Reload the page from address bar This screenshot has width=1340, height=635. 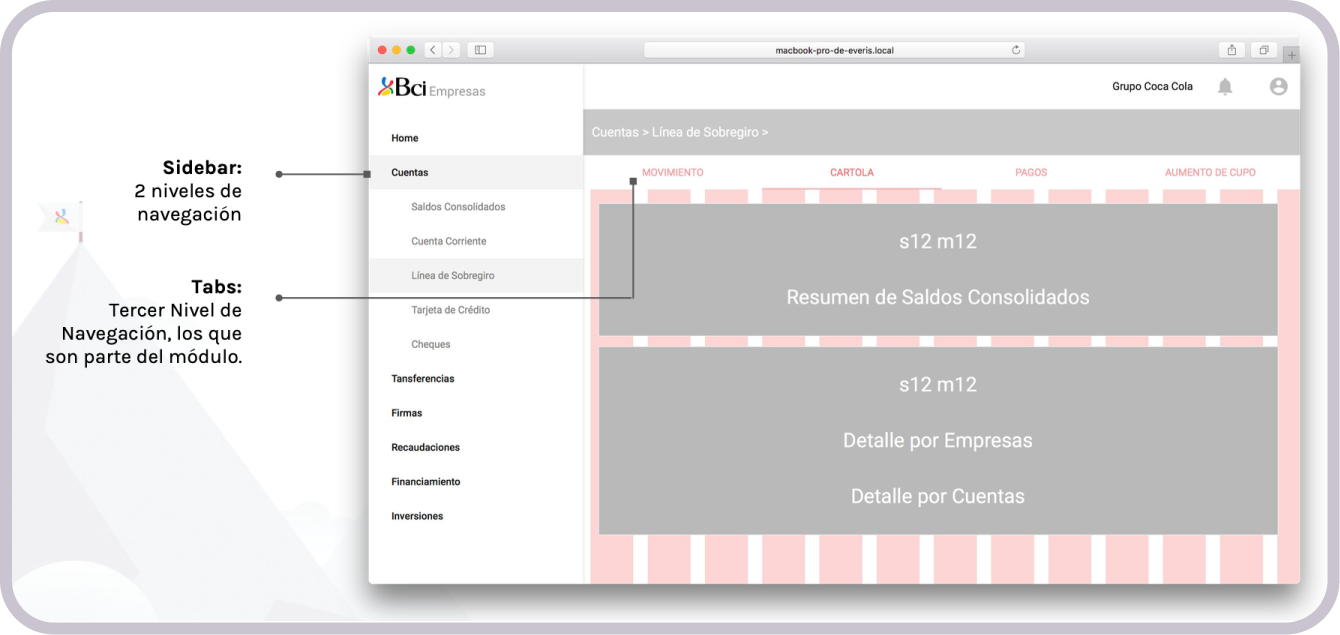pos(1016,50)
